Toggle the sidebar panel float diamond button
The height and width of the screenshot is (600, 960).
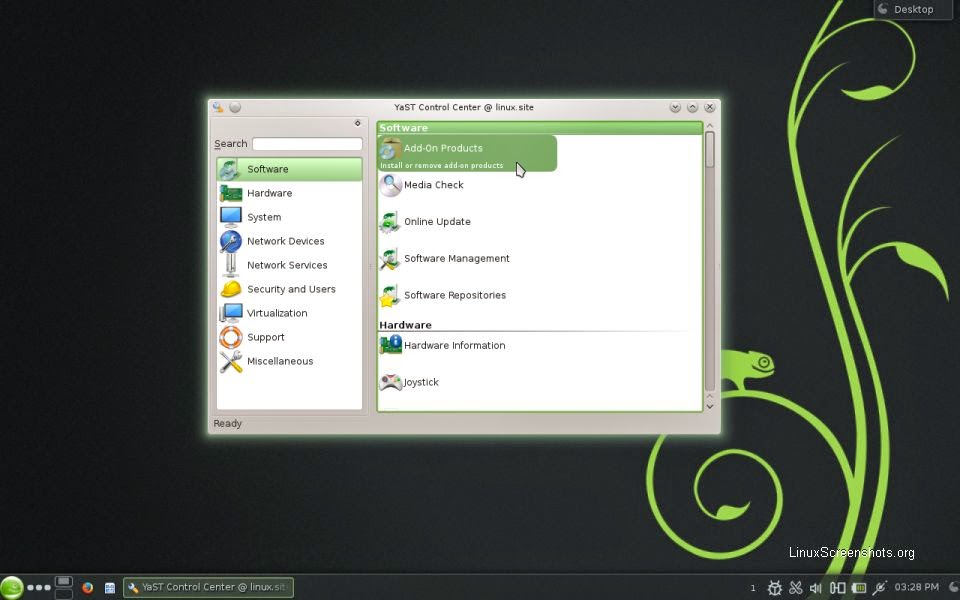tap(358, 123)
